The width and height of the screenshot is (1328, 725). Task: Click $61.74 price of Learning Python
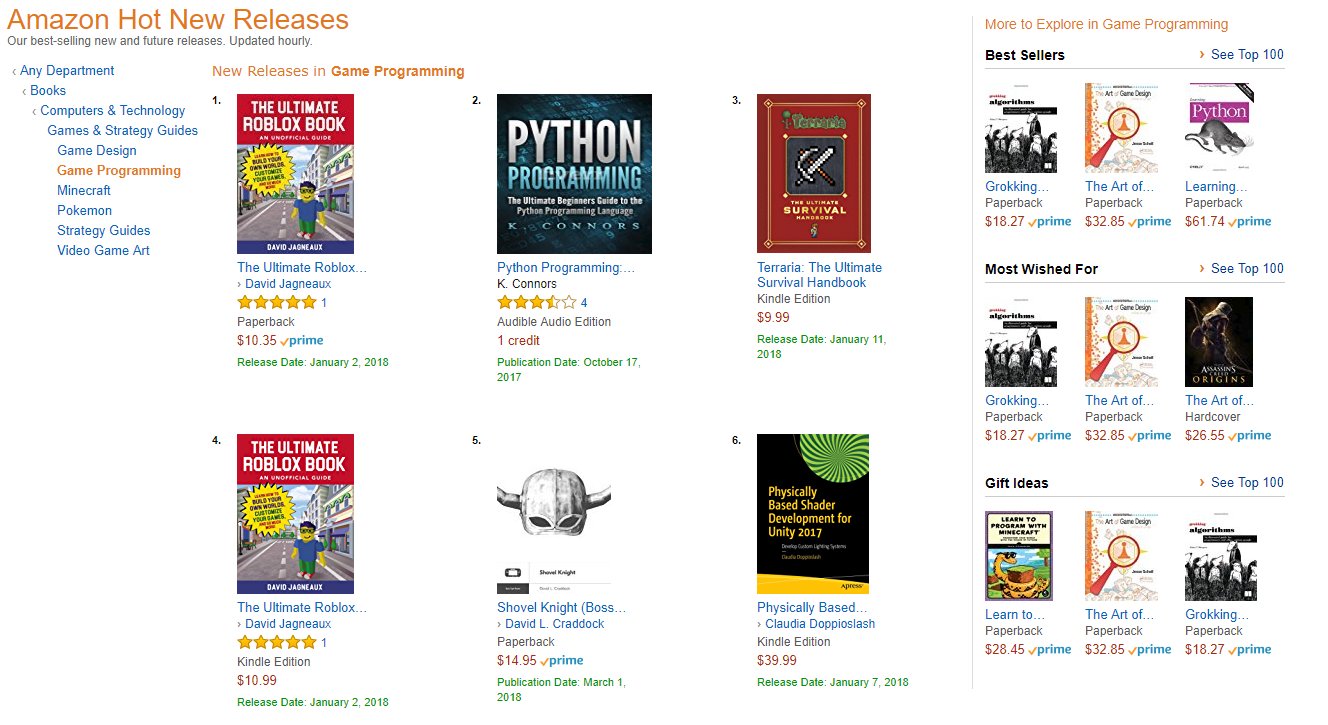[x=1205, y=222]
